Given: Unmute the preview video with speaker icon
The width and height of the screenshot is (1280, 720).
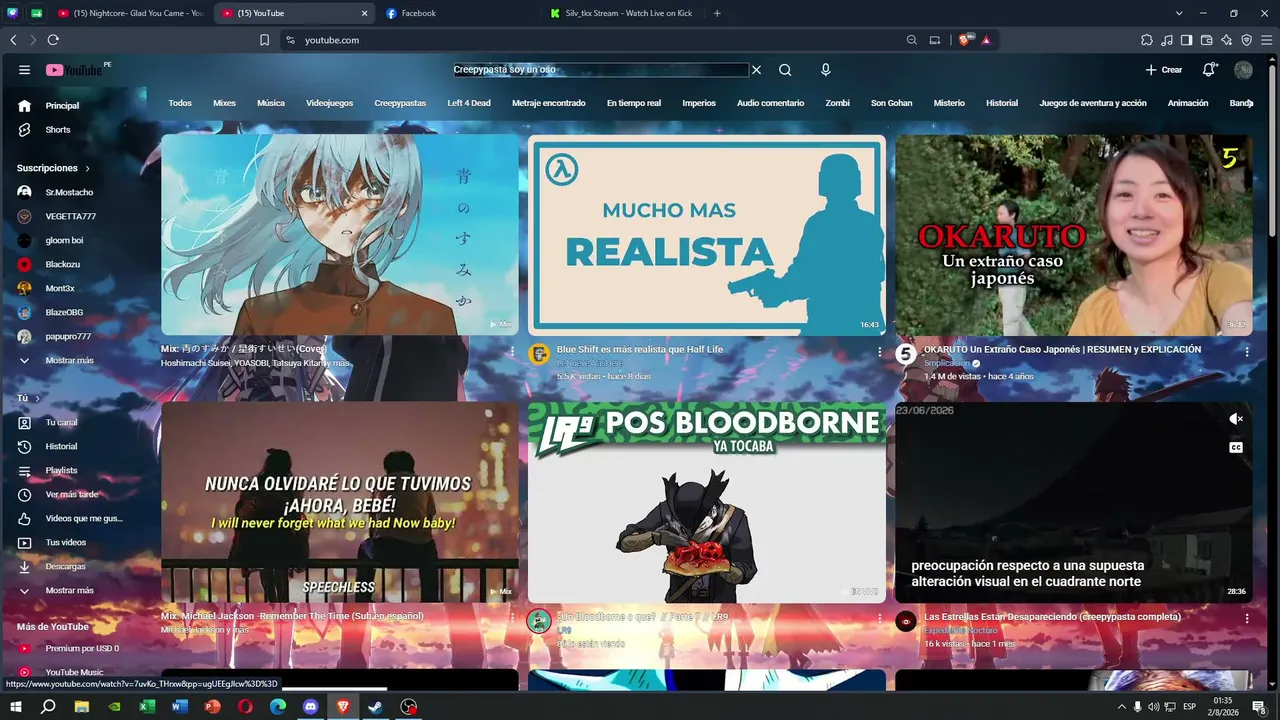Looking at the screenshot, I should 1236,419.
